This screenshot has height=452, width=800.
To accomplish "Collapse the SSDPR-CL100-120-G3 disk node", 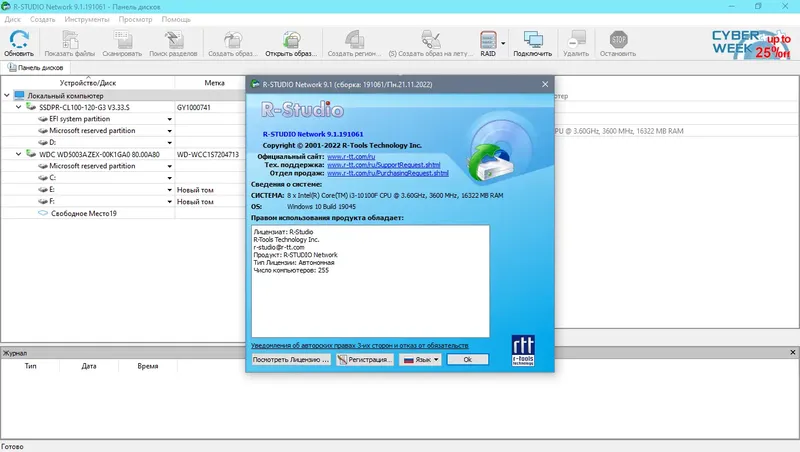I will click(18, 107).
